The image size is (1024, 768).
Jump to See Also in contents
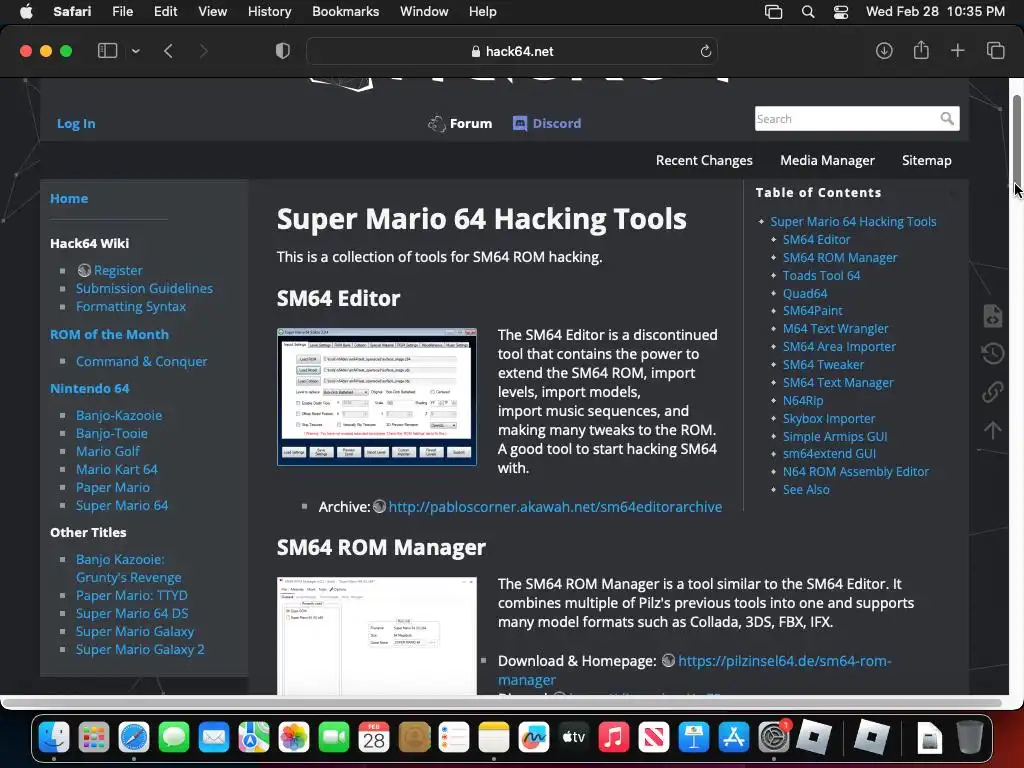click(806, 490)
